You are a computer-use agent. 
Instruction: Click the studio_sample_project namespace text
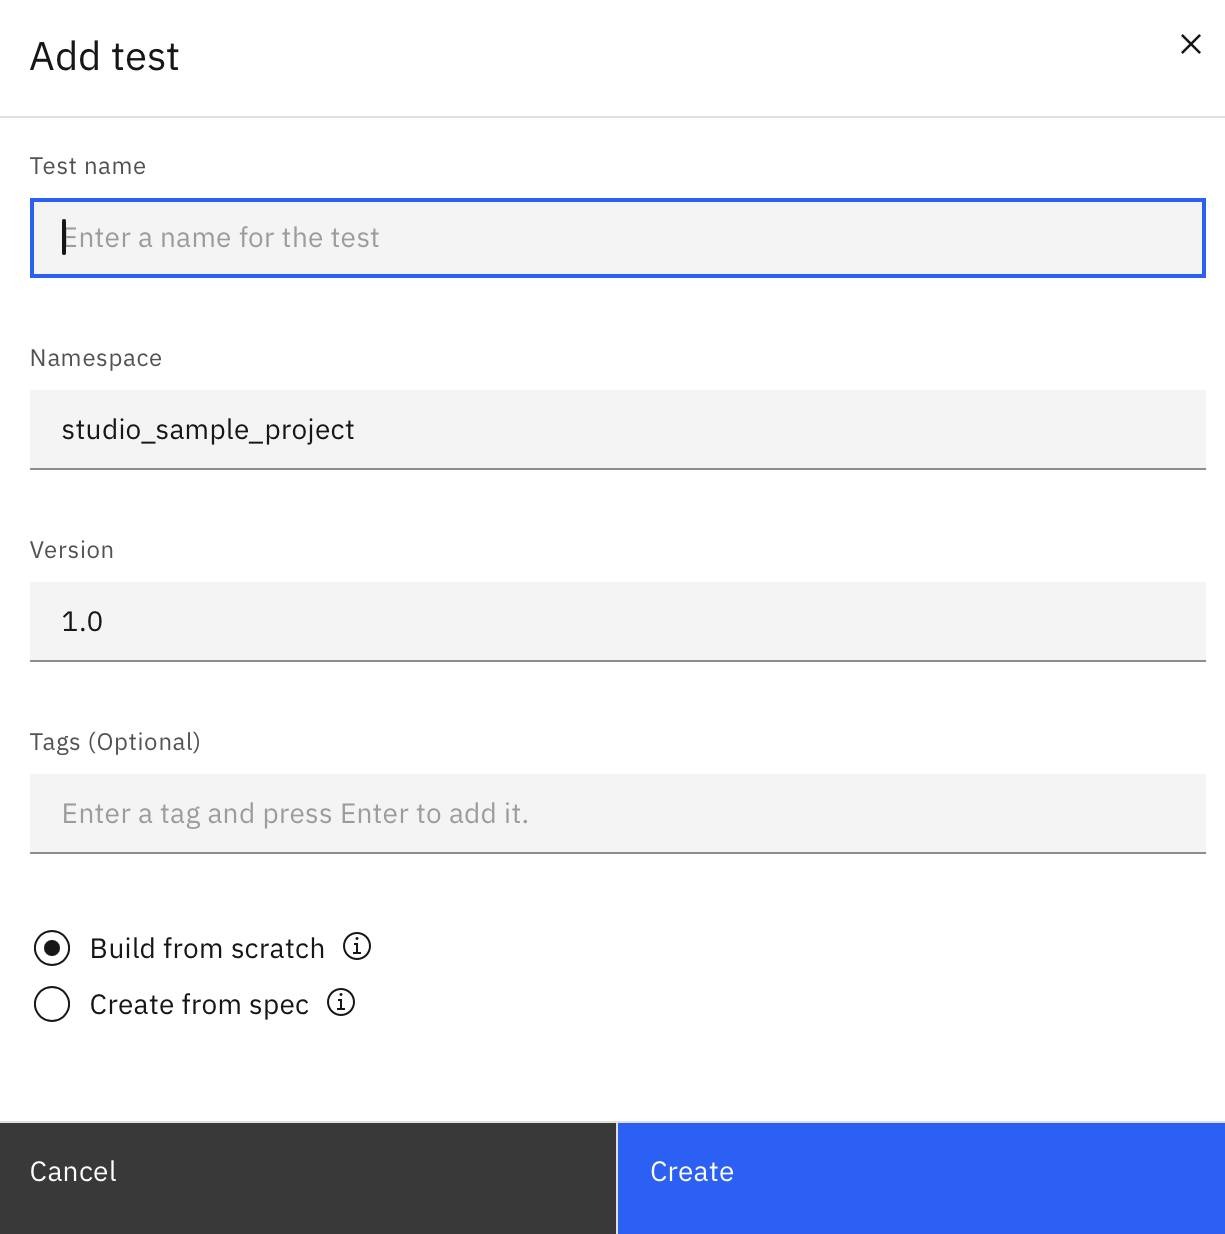[208, 430]
